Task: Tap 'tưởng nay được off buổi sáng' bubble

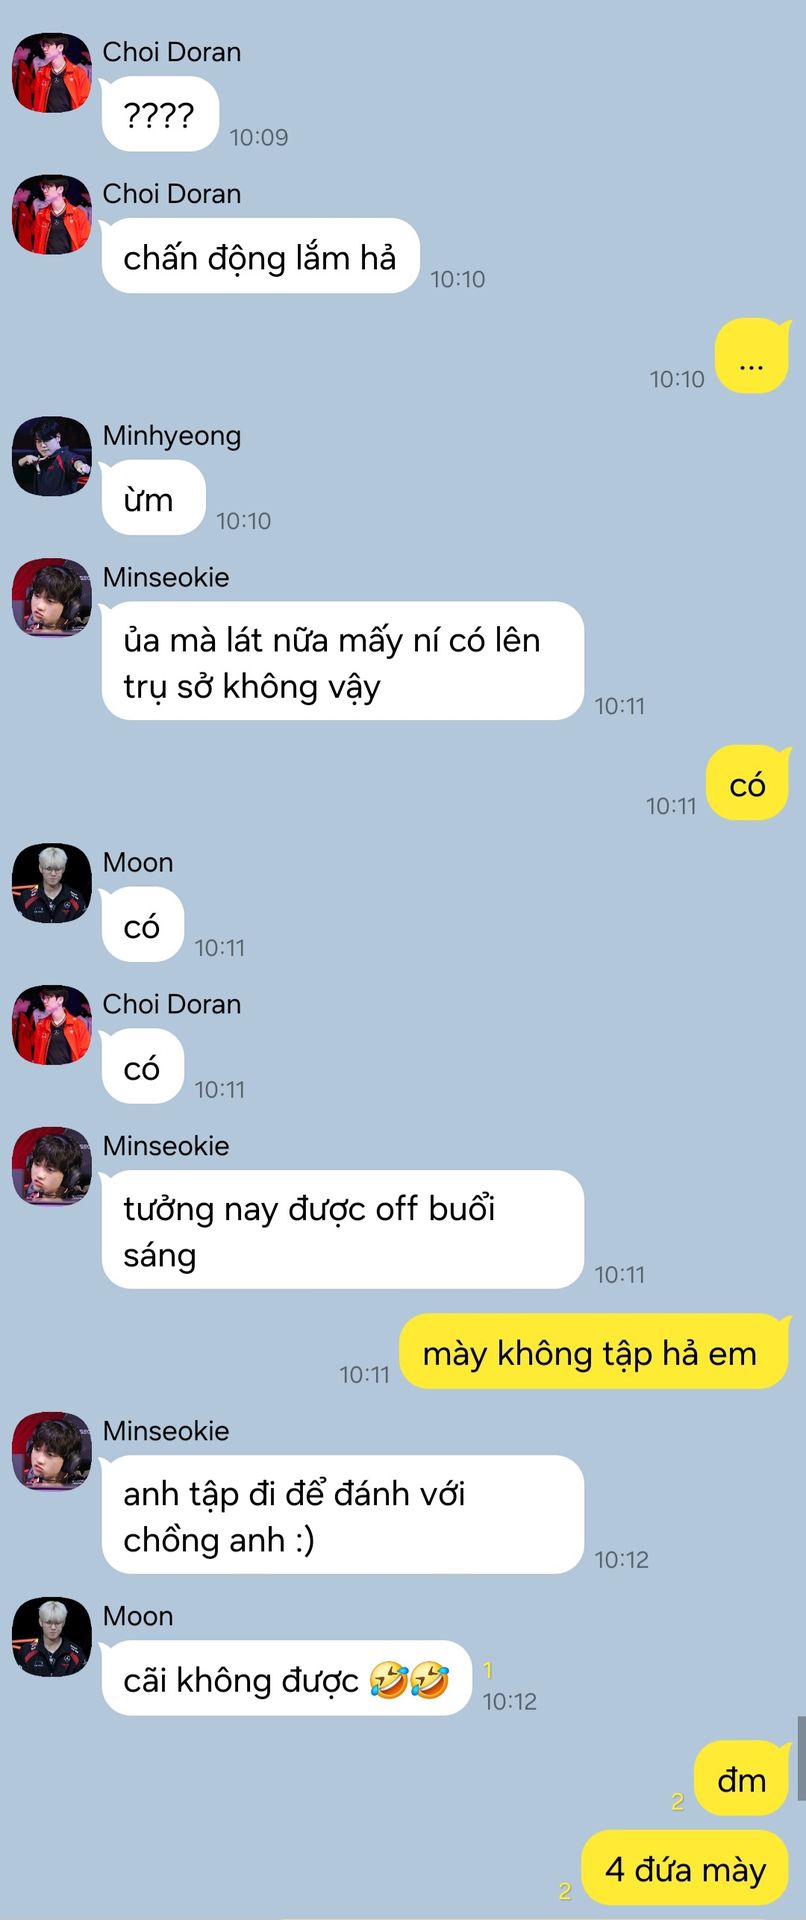Action: pos(342,1230)
